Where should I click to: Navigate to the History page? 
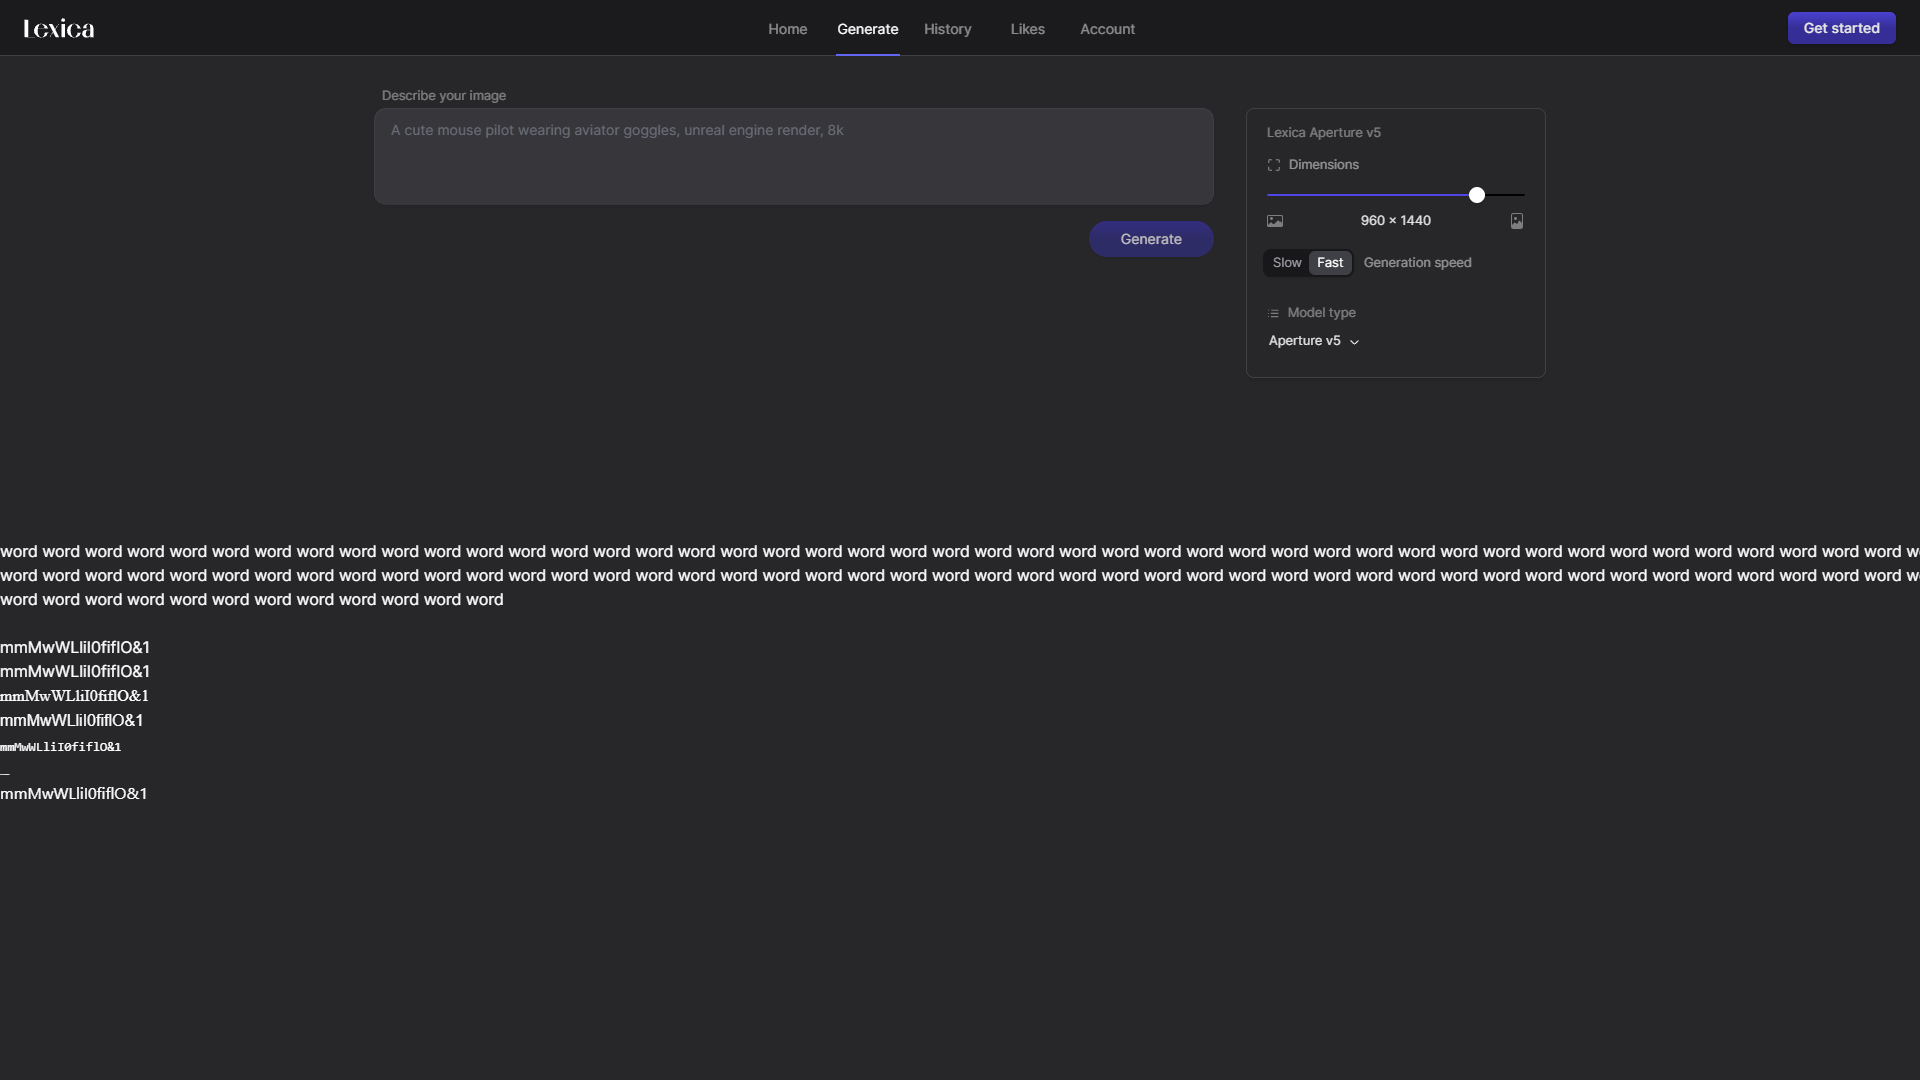947,29
